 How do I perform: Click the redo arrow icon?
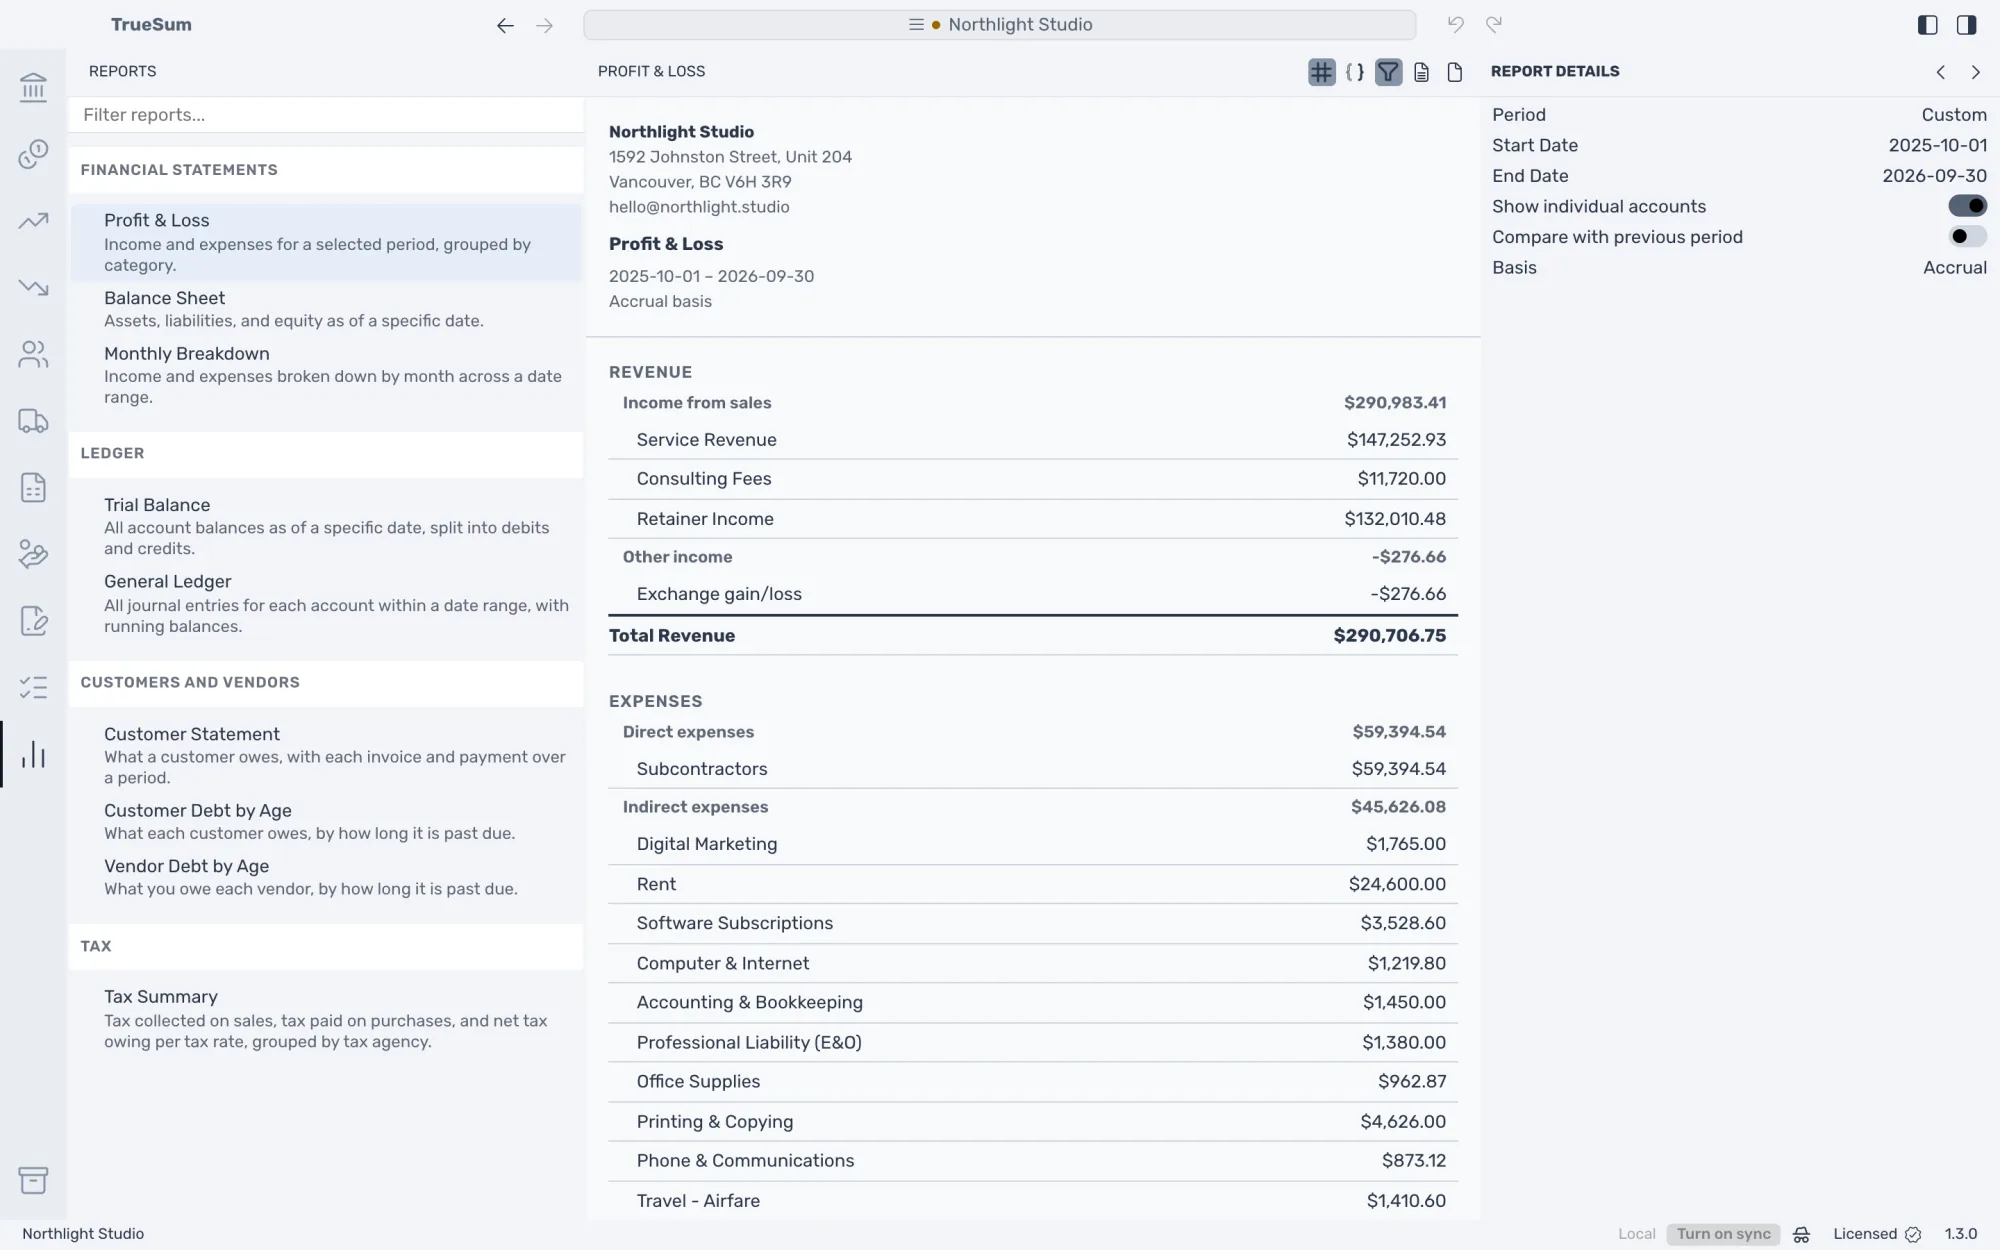tap(1494, 25)
